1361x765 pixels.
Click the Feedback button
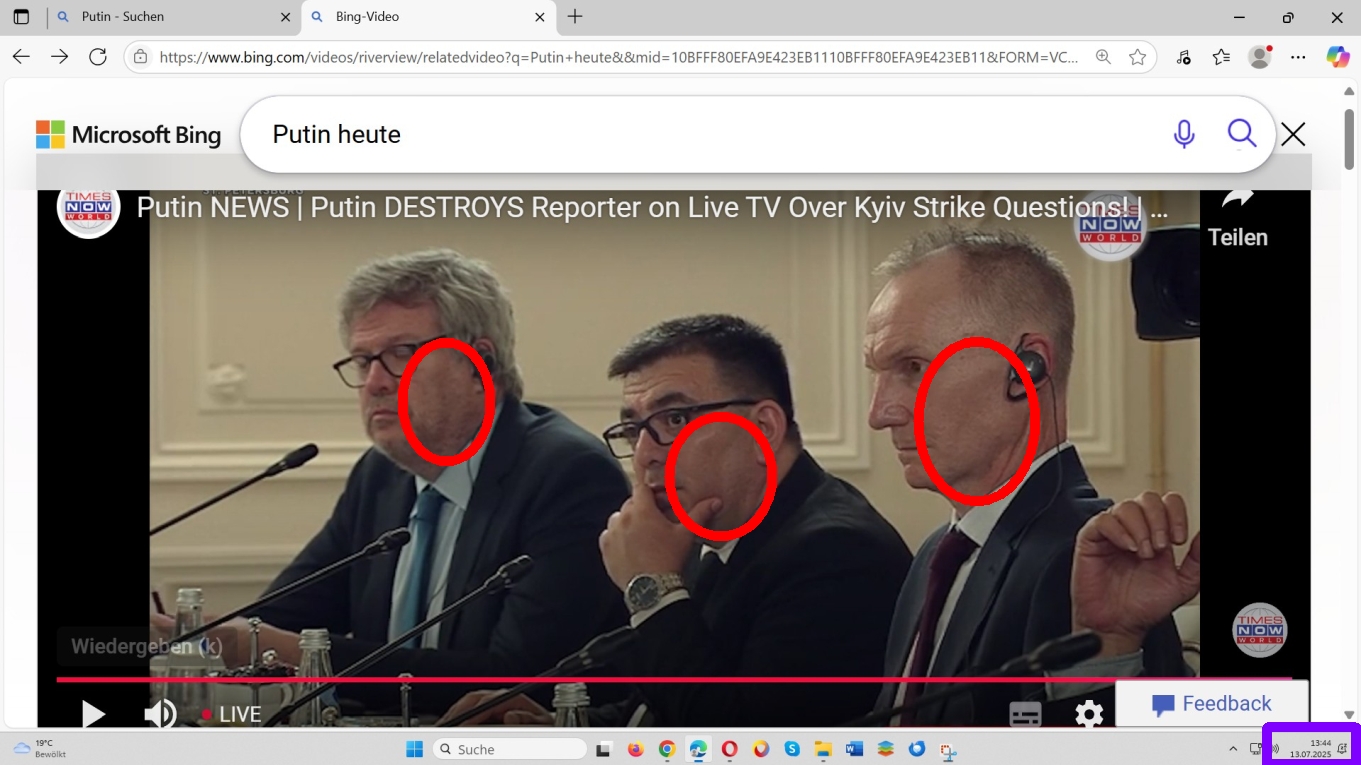pos(1211,704)
